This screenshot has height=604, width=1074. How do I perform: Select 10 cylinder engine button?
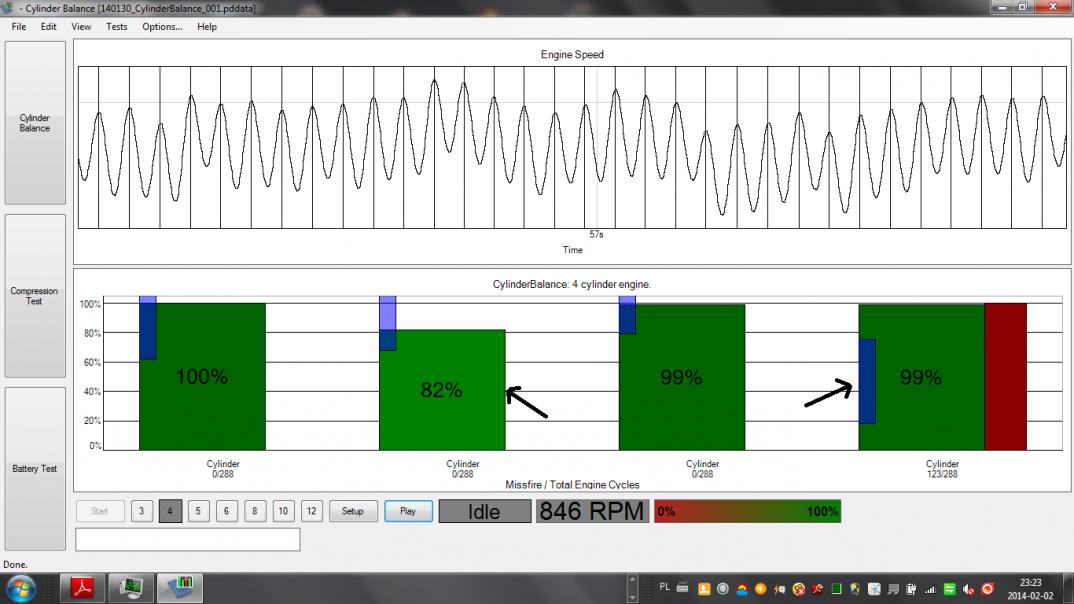click(283, 511)
